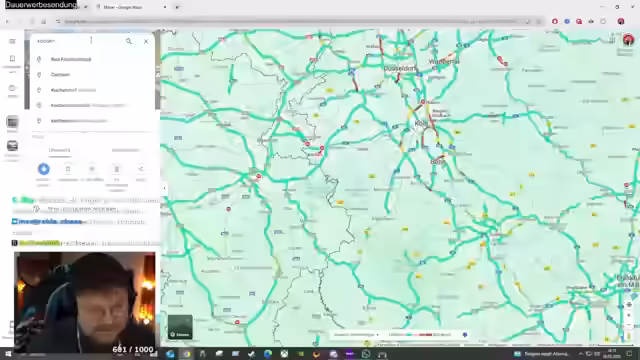Screen dimensions: 640x360
Task: Click the road closure marker near Köln
Action: (423, 102)
